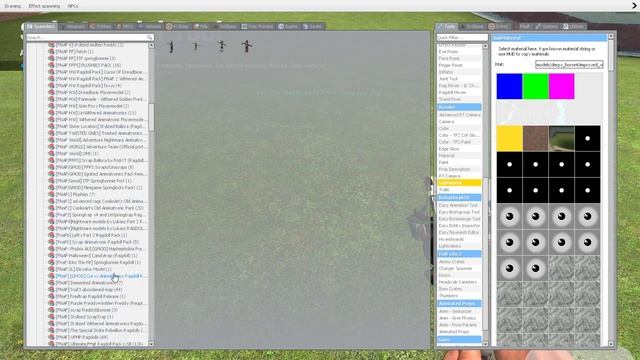
Task: Click the Mat material string field
Action: pos(569,64)
